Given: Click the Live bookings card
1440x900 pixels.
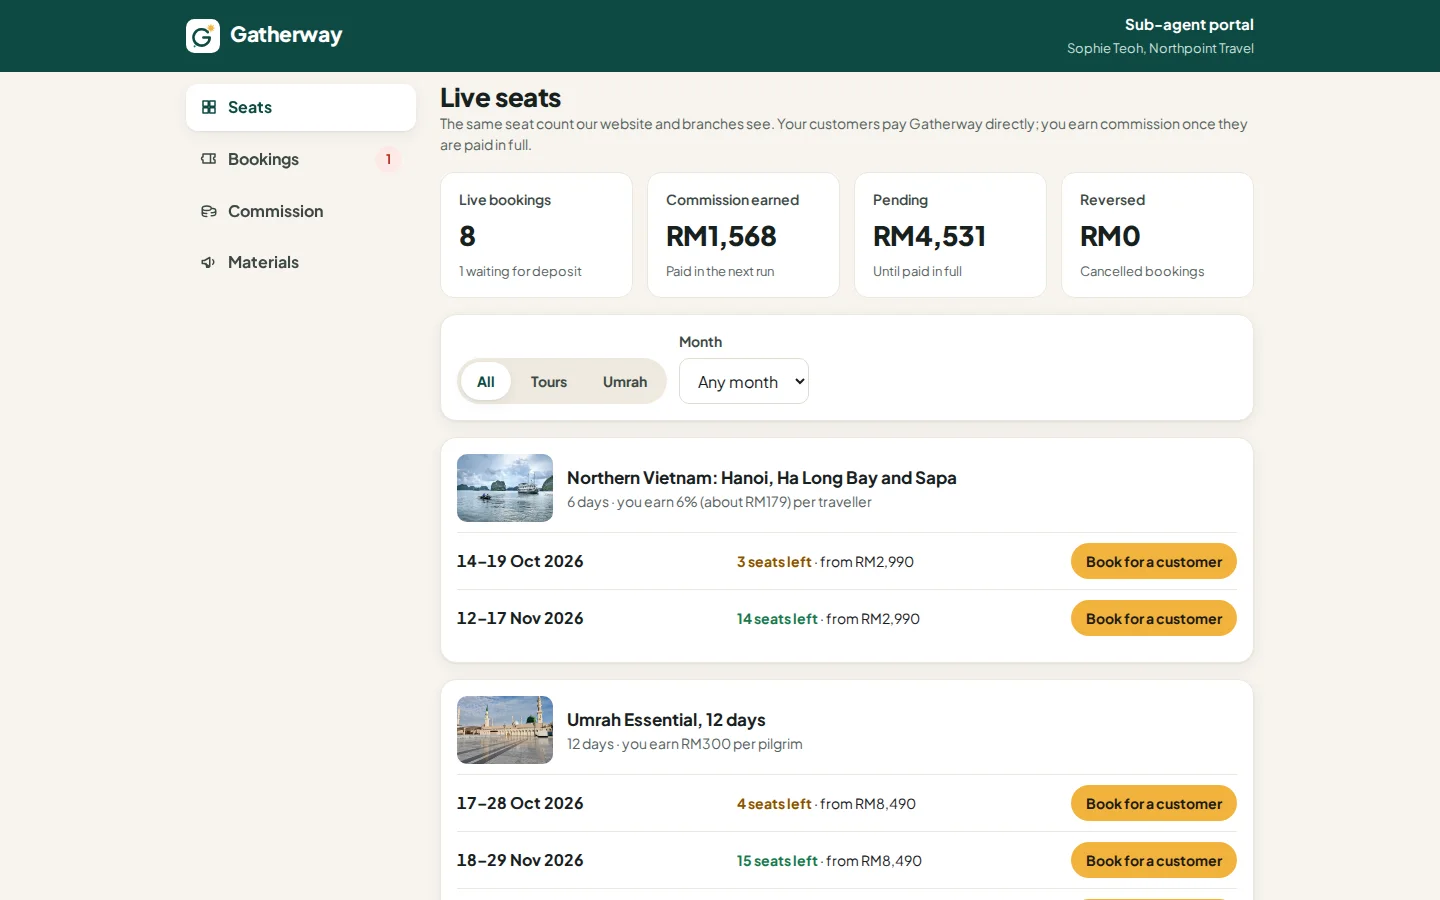Looking at the screenshot, I should 536,235.
